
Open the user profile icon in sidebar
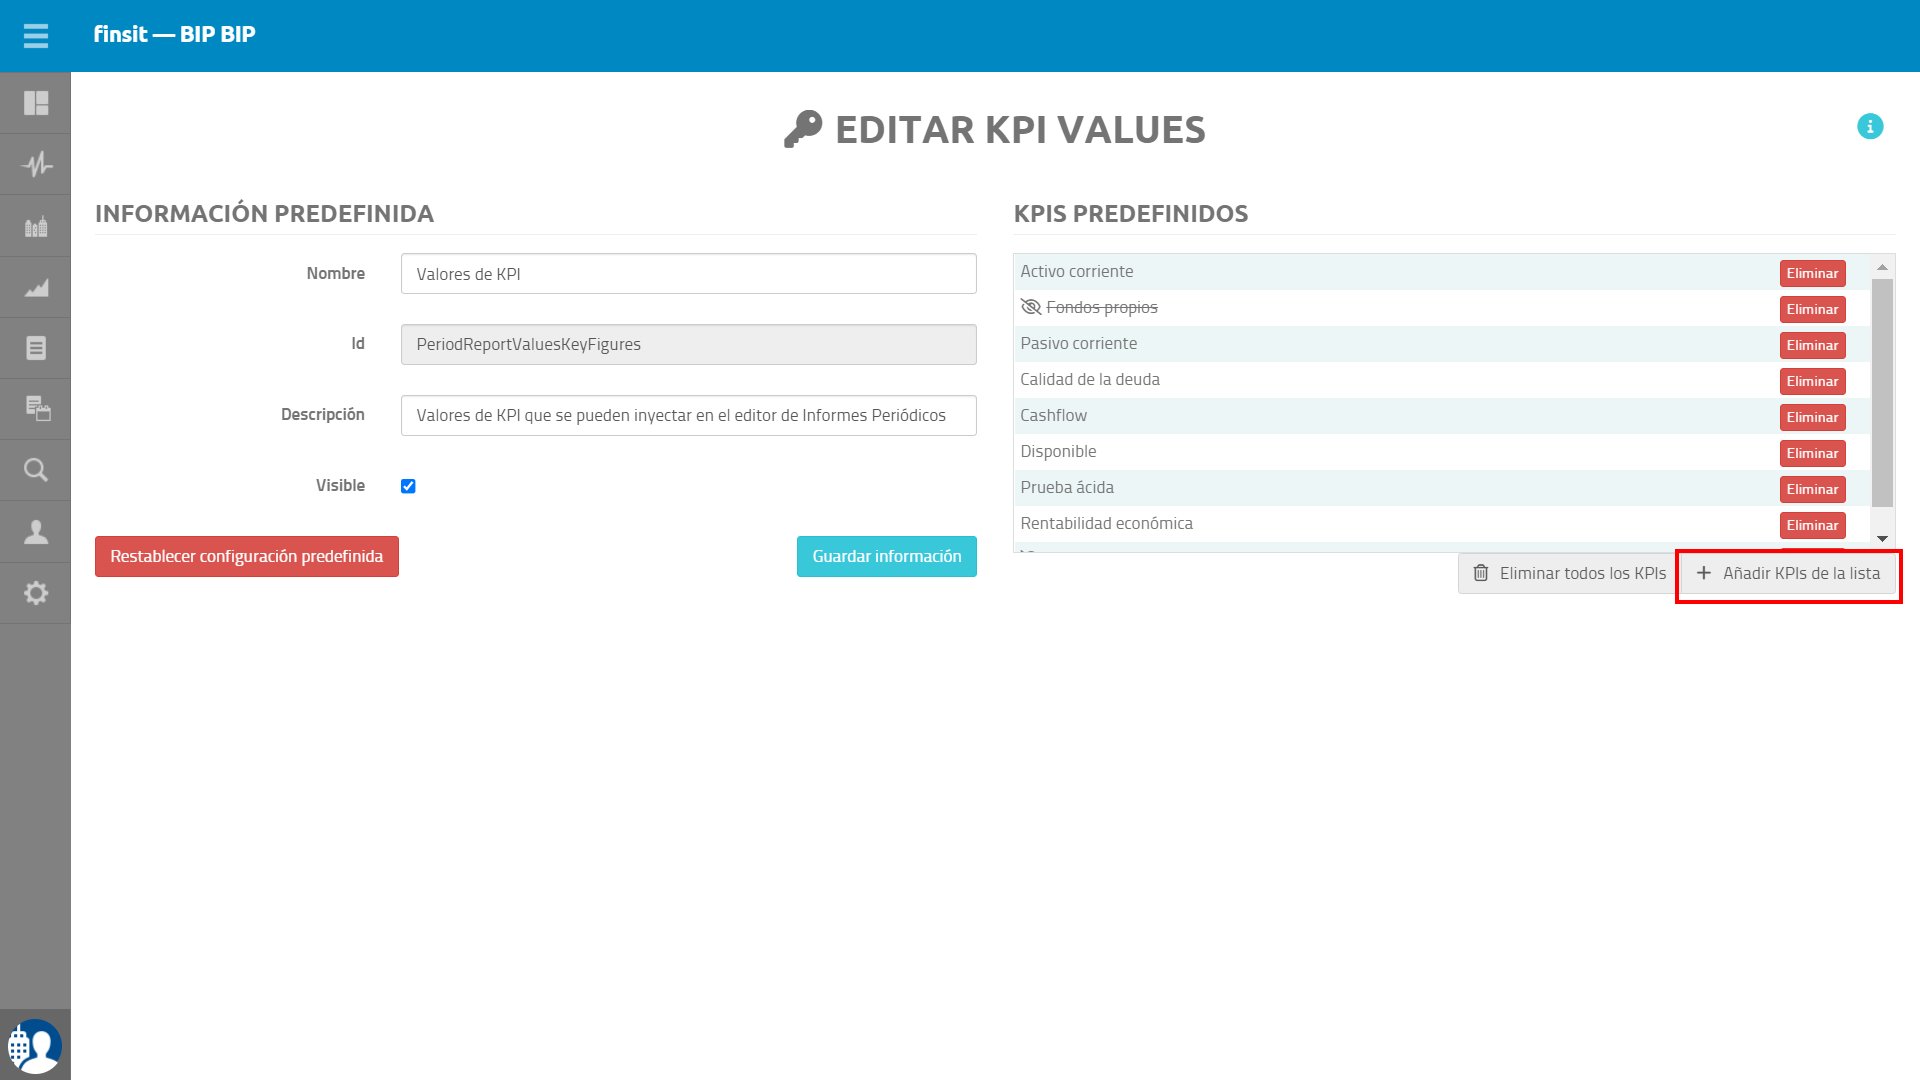click(x=36, y=531)
